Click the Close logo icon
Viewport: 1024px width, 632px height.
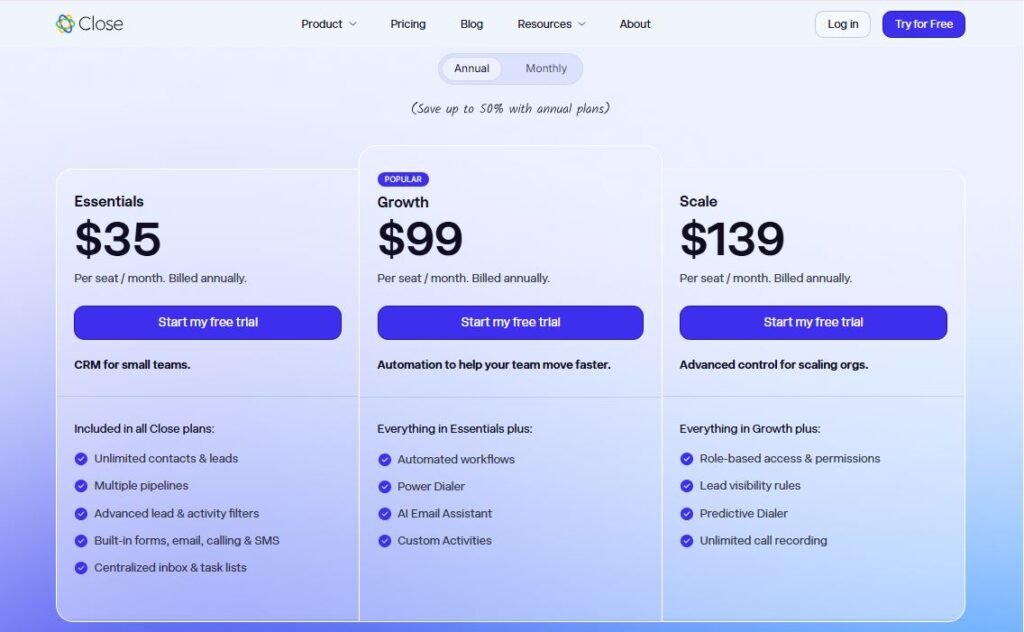[66, 23]
